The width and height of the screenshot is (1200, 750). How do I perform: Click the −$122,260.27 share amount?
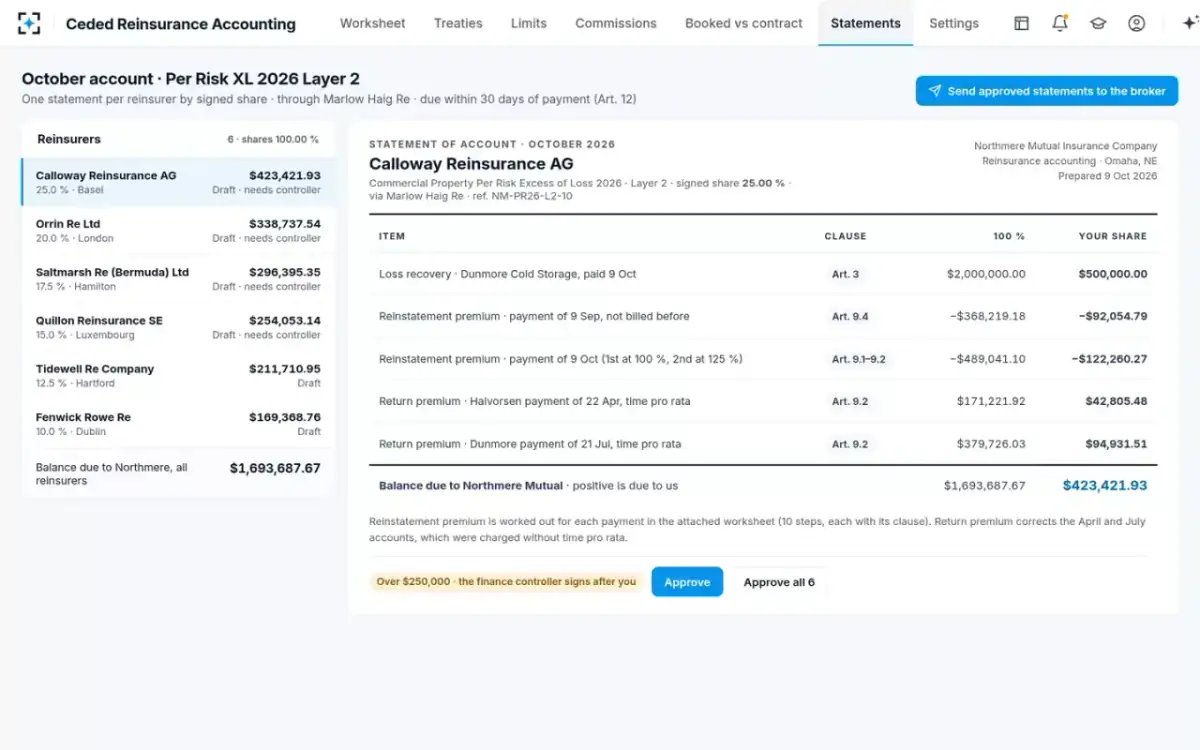[x=1110, y=359]
